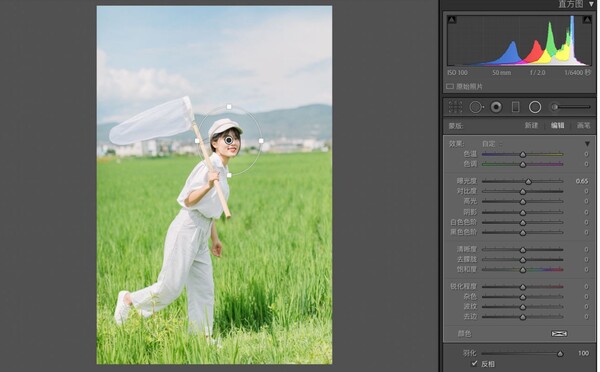The height and width of the screenshot is (372, 600).
Task: Switch mask mode to 编辑
Action: click(557, 126)
